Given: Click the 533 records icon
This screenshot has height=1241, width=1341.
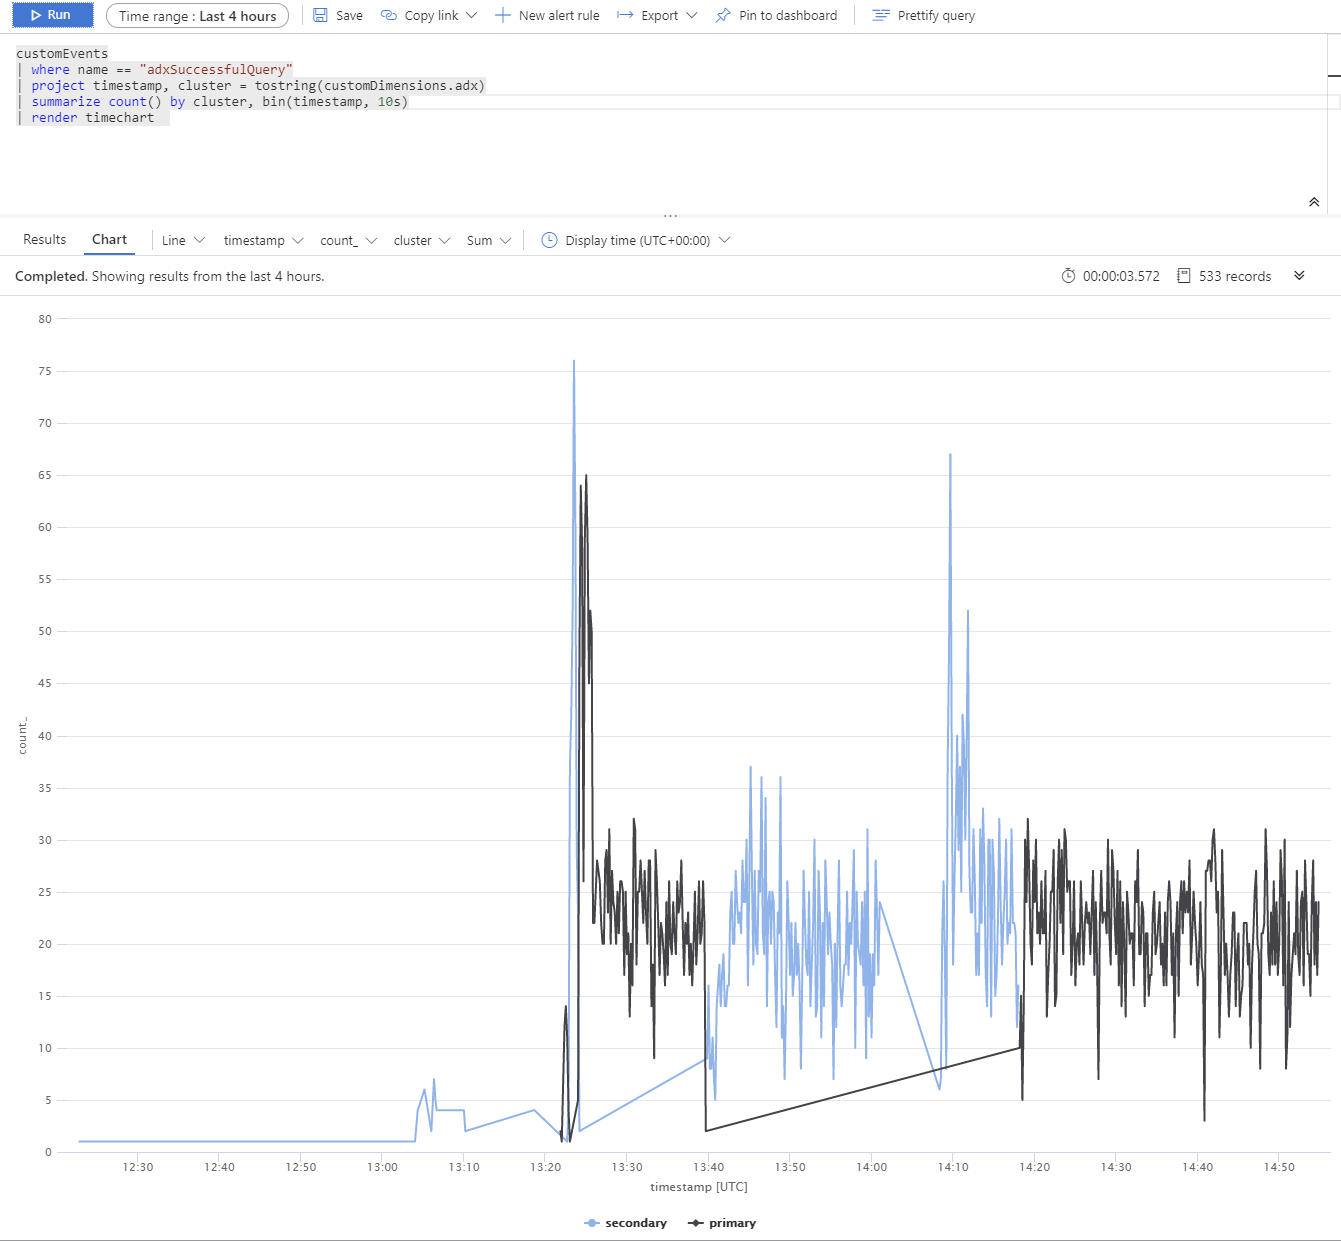Looking at the screenshot, I should click(1184, 275).
